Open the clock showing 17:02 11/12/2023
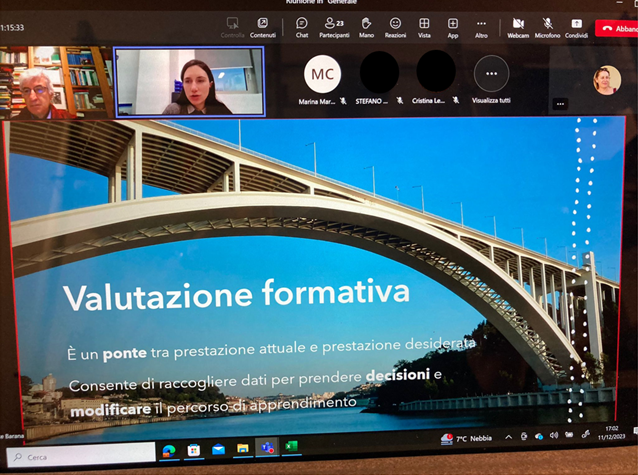The image size is (638, 475). [x=612, y=433]
